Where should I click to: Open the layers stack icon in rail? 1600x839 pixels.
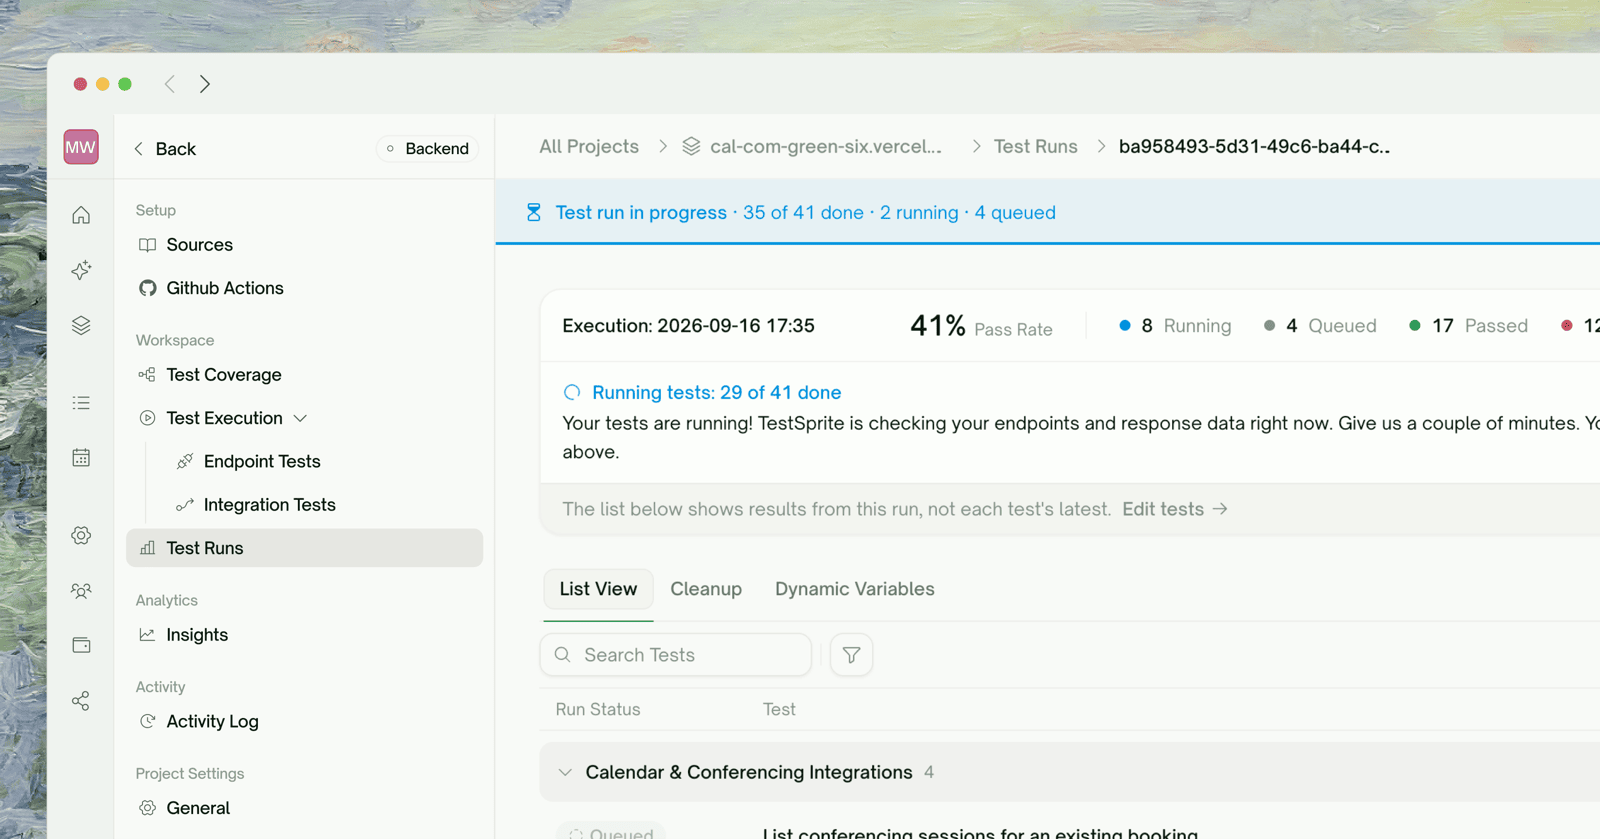pyautogui.click(x=81, y=325)
